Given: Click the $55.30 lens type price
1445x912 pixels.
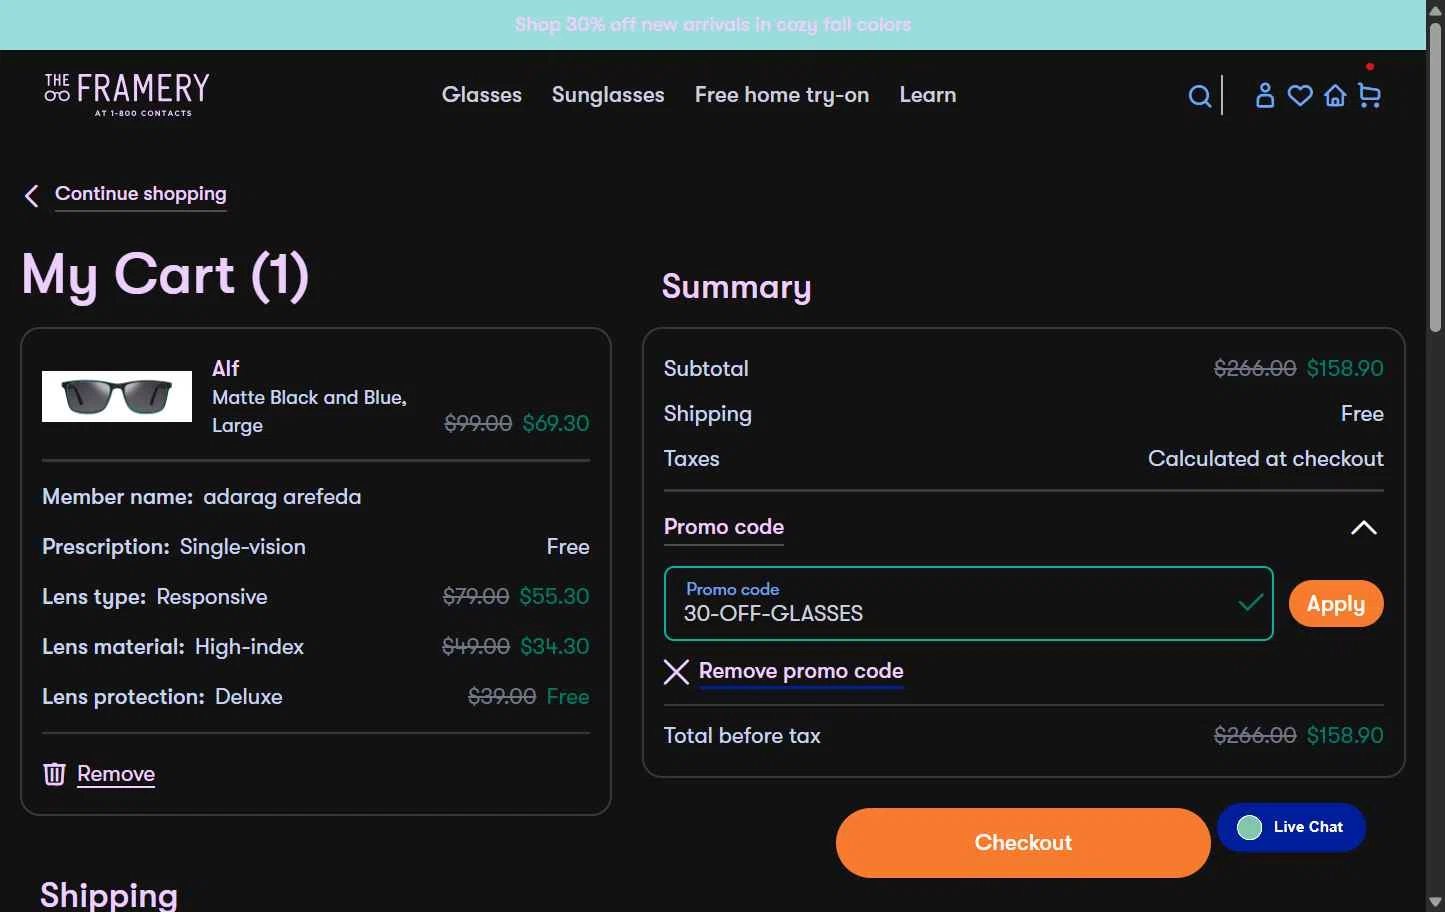Looking at the screenshot, I should coord(554,597).
